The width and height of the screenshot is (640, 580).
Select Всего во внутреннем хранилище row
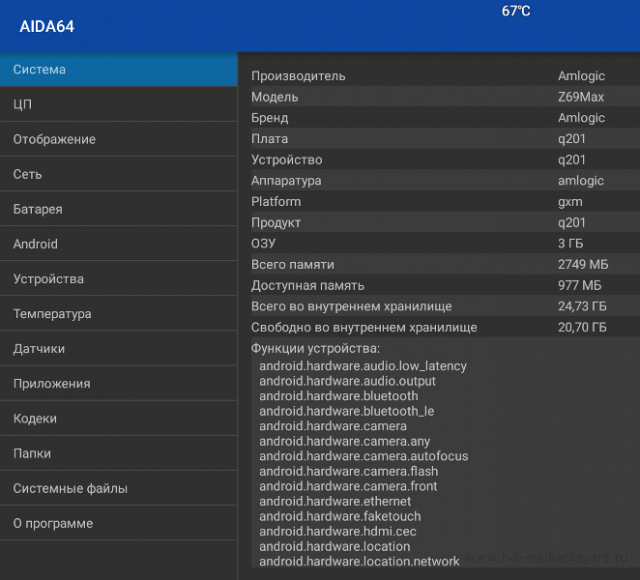445,306
